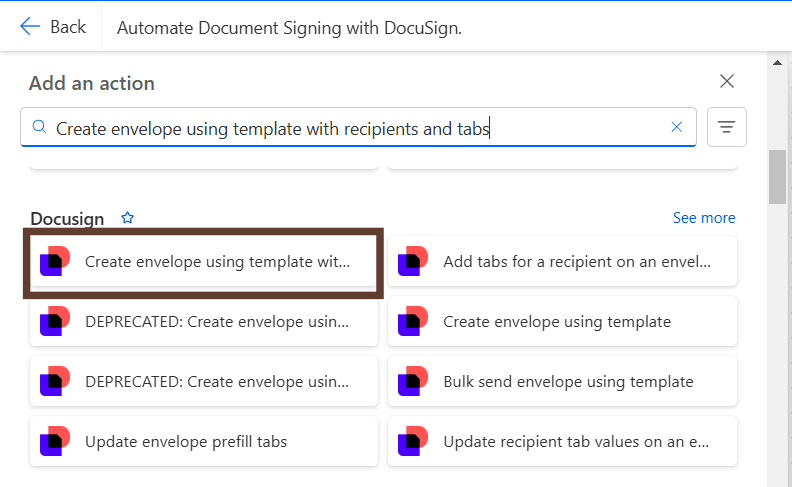Click the search magnifier icon
The width and height of the screenshot is (792, 487).
(x=39, y=127)
